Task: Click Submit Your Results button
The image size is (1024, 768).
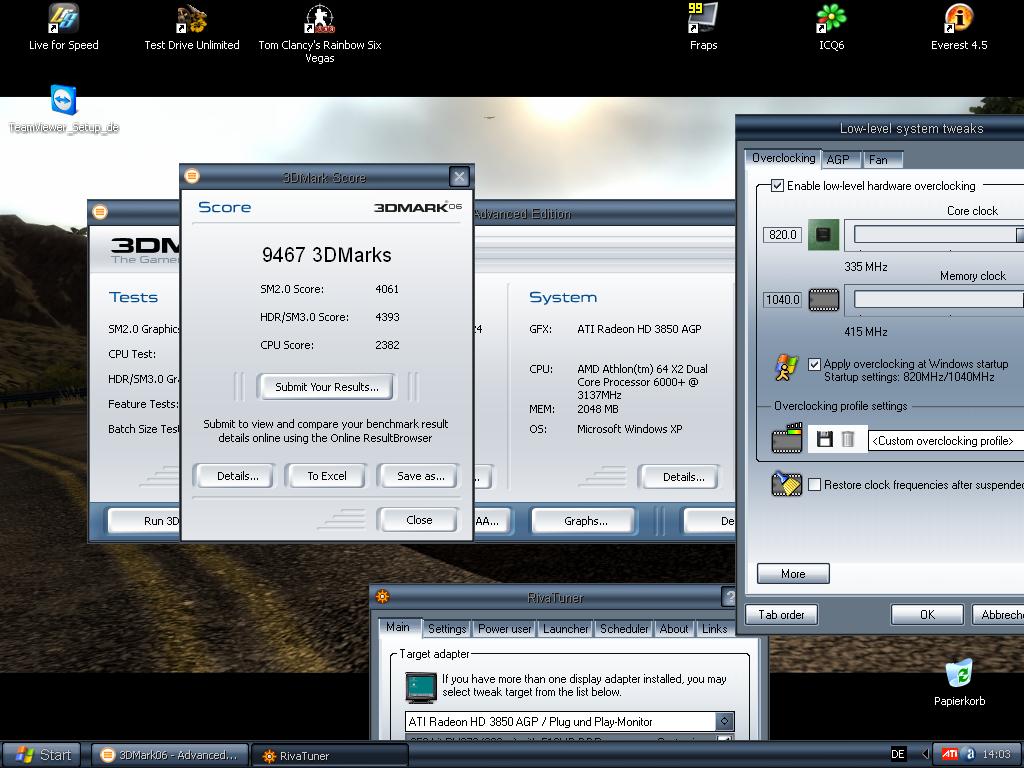Action: (327, 387)
